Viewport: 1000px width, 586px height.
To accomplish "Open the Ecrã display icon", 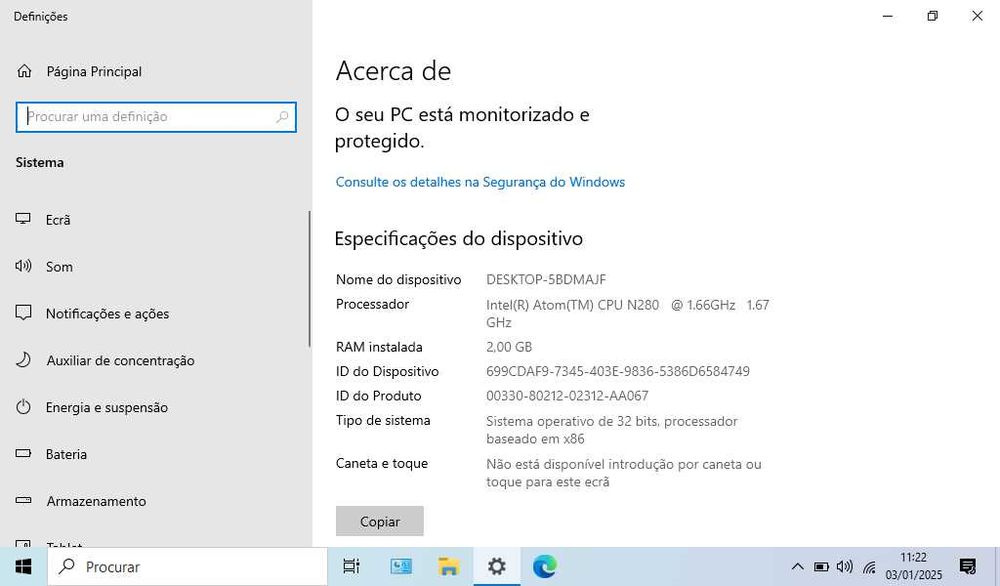I will pyautogui.click(x=23, y=219).
